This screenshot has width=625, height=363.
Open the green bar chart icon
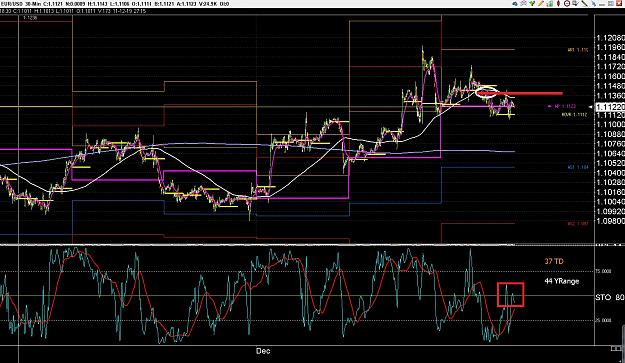point(550,4)
